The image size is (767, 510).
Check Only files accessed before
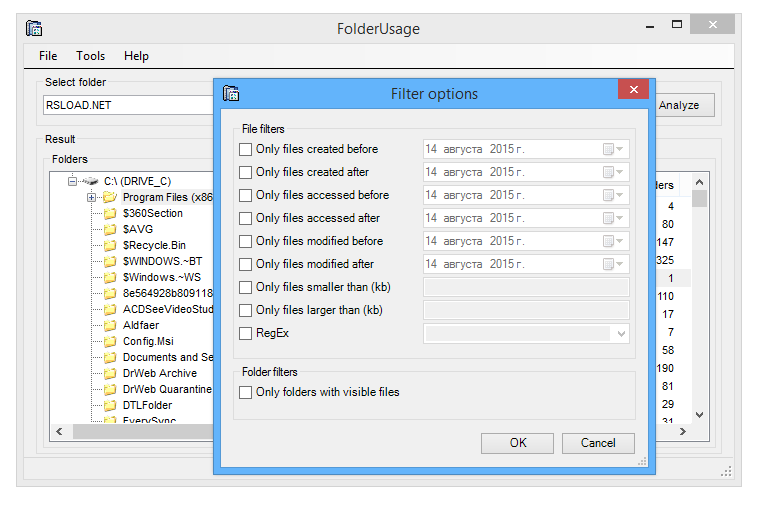click(246, 195)
